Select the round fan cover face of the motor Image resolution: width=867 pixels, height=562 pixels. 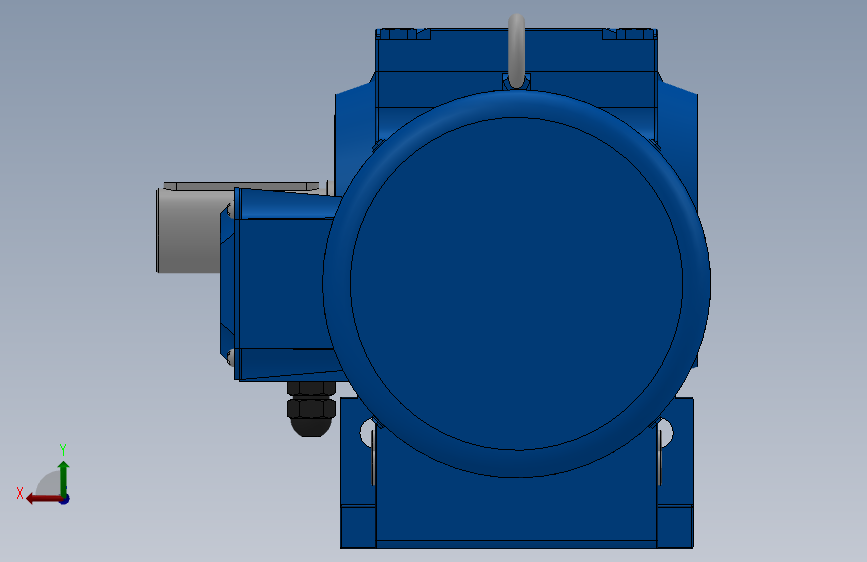tap(516, 283)
